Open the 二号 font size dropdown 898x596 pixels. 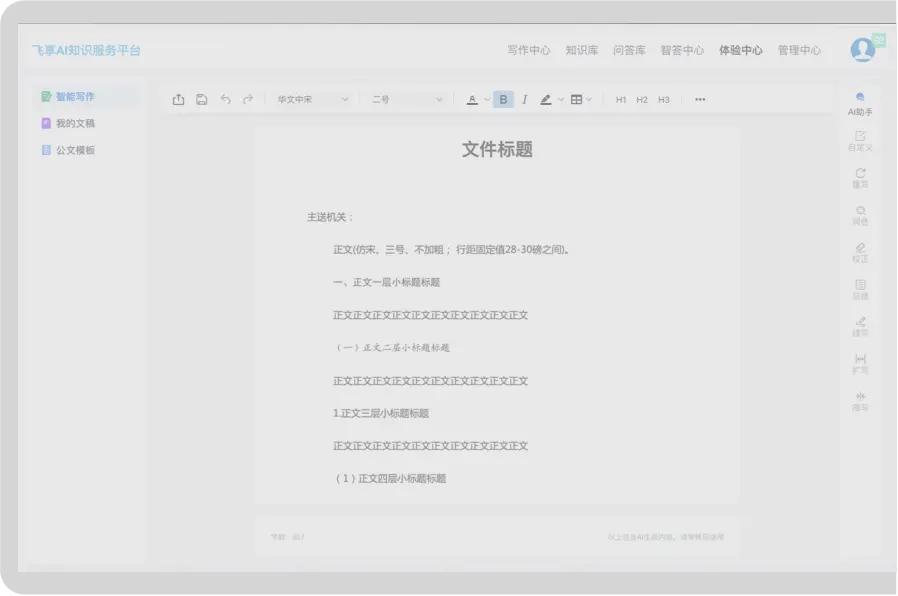pos(407,100)
